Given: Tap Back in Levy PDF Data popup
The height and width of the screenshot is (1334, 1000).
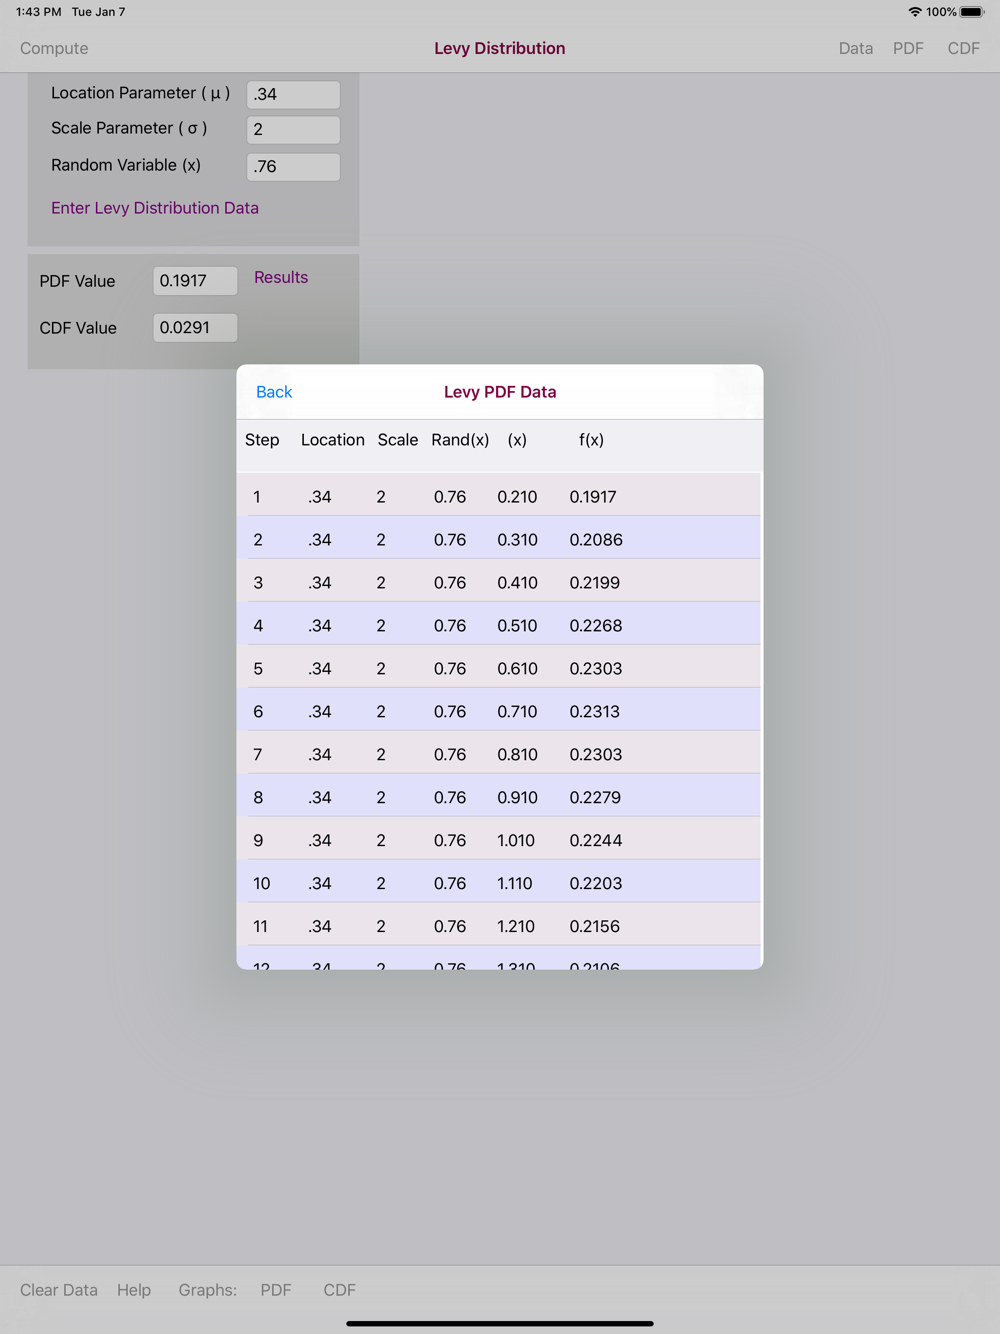Looking at the screenshot, I should point(274,392).
